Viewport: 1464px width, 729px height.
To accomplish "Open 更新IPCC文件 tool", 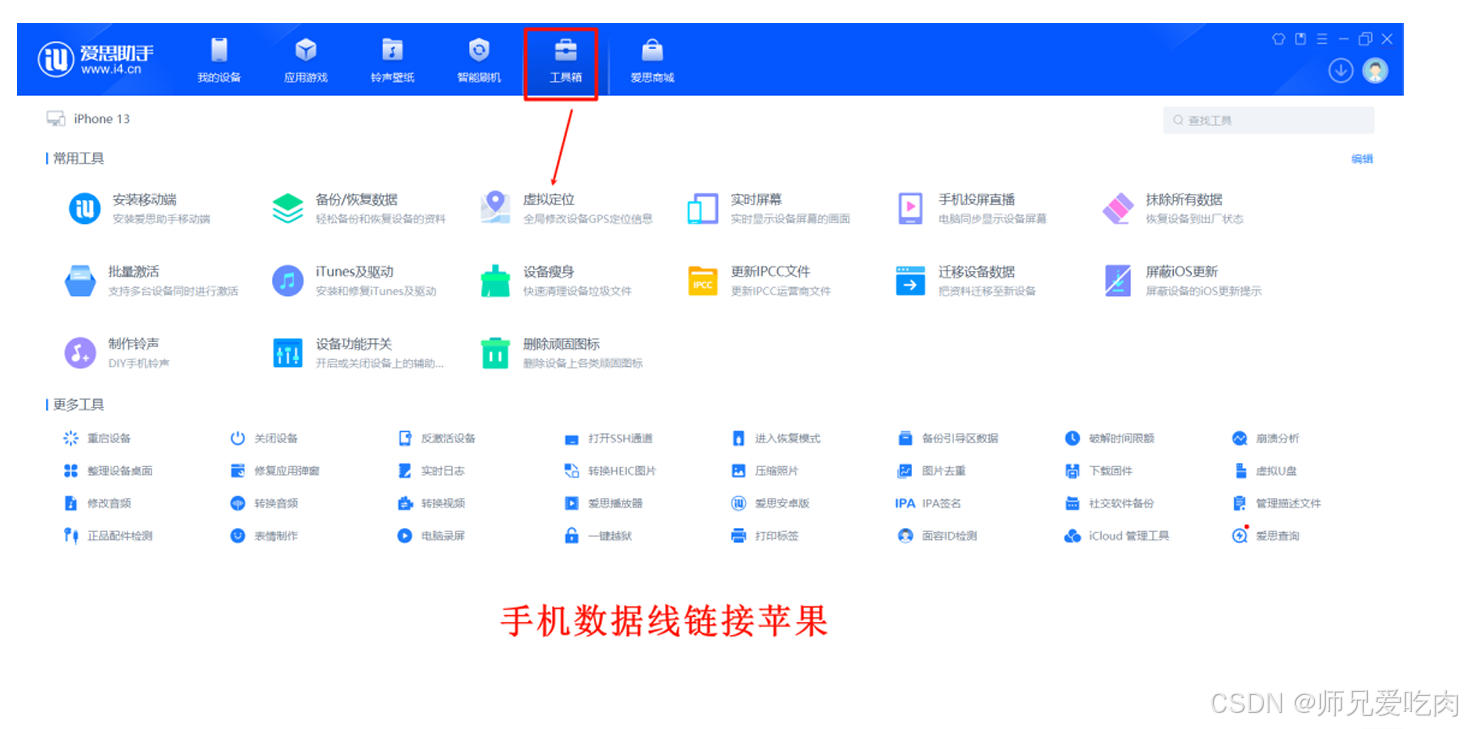I will tap(759, 280).
